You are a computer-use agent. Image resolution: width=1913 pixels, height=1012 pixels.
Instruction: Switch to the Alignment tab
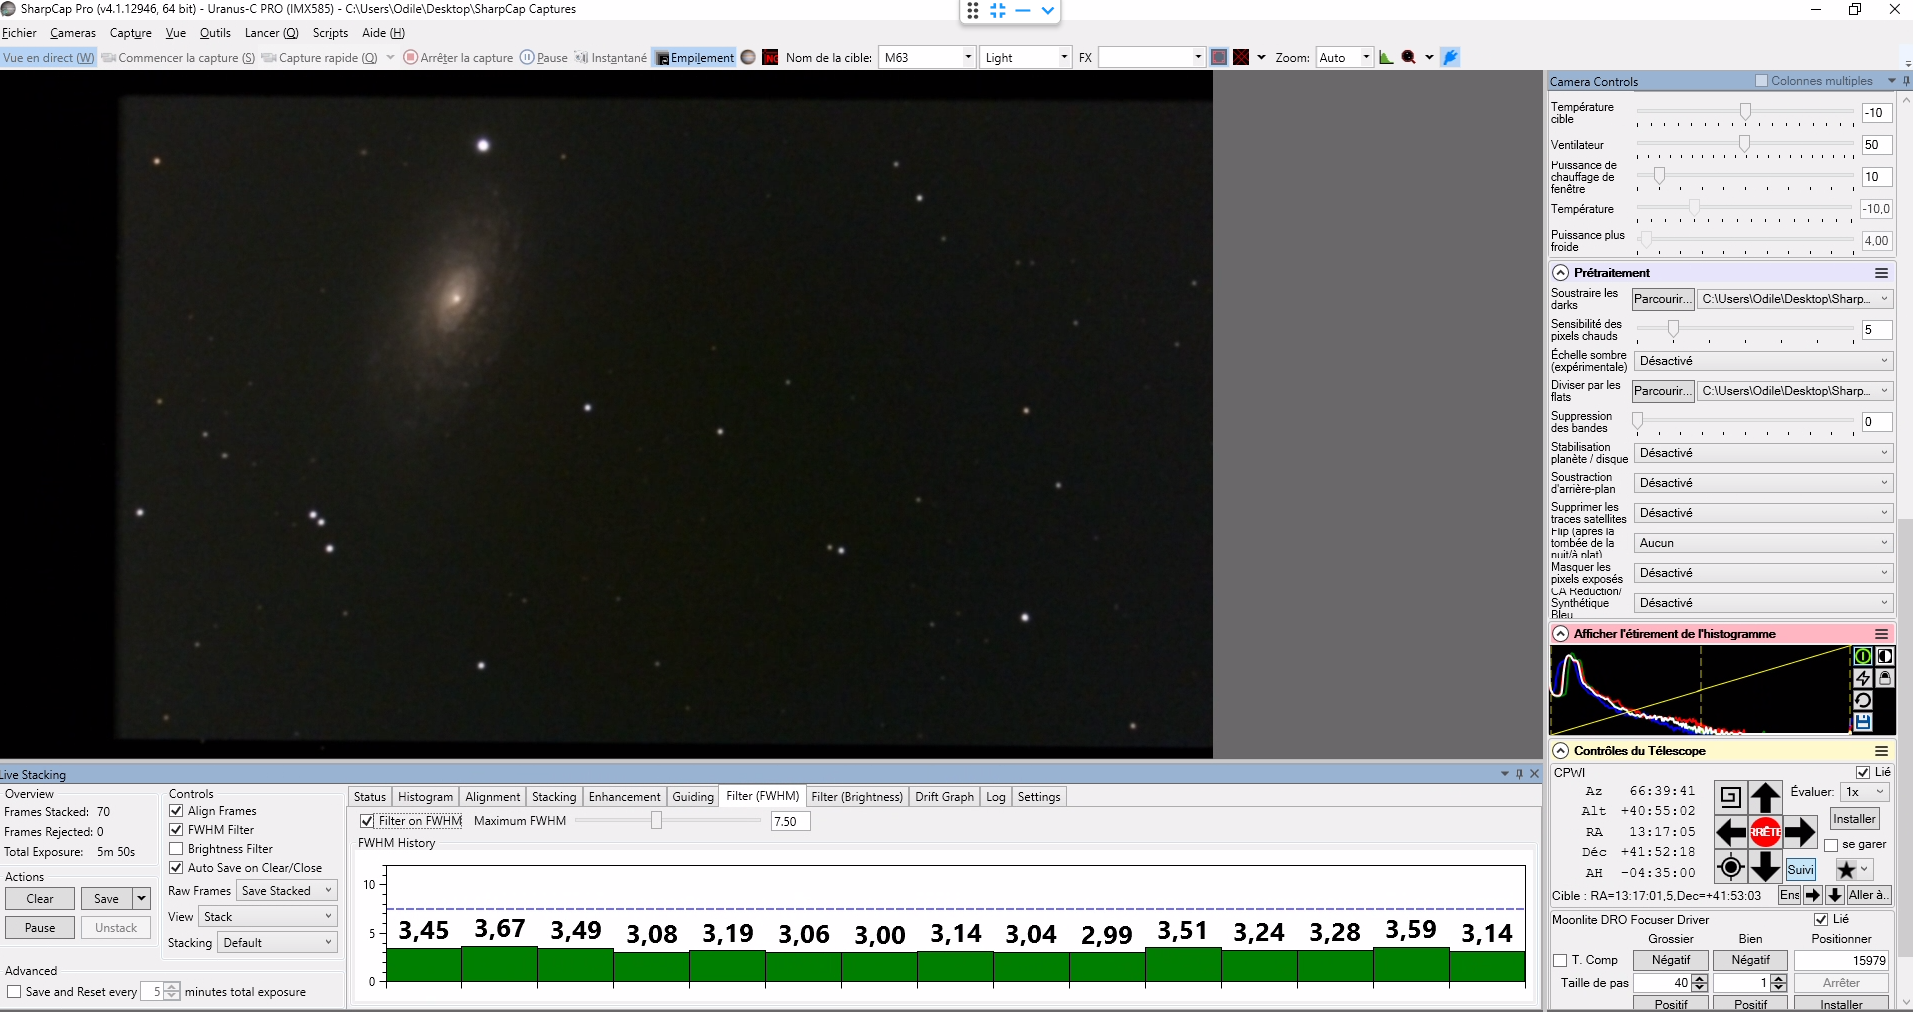click(x=492, y=797)
